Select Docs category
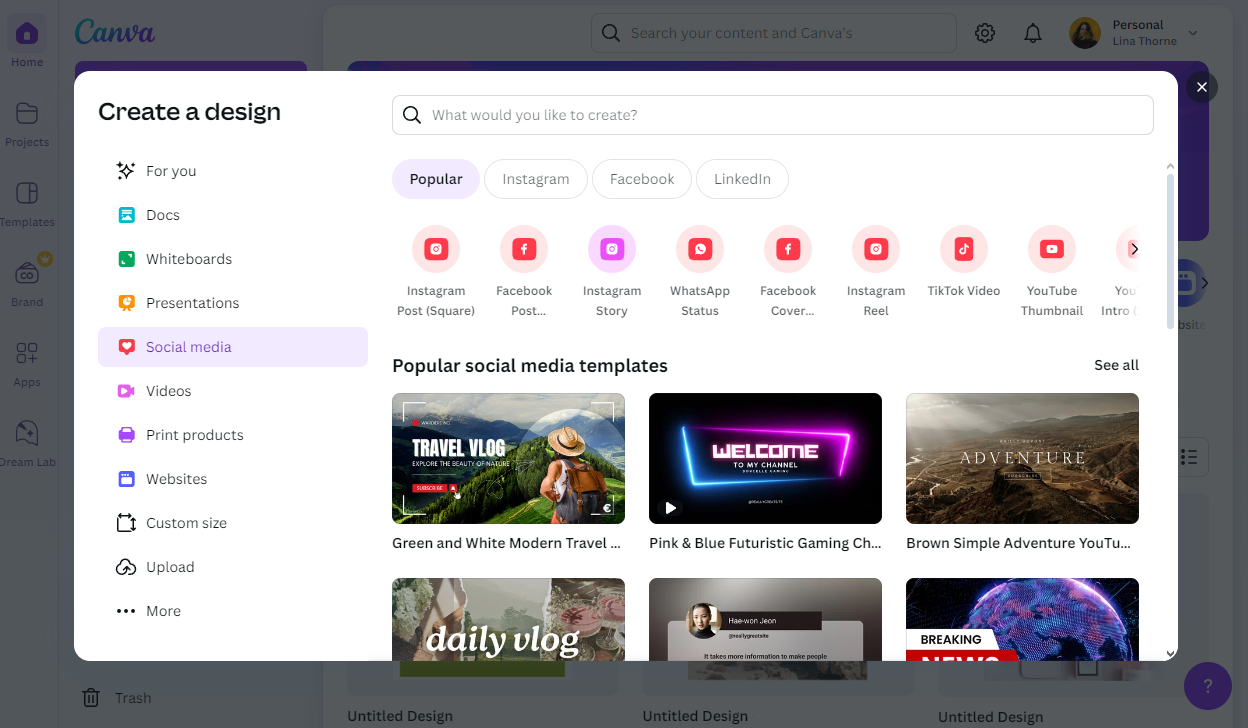Image resolution: width=1248 pixels, height=728 pixels. (x=232, y=215)
